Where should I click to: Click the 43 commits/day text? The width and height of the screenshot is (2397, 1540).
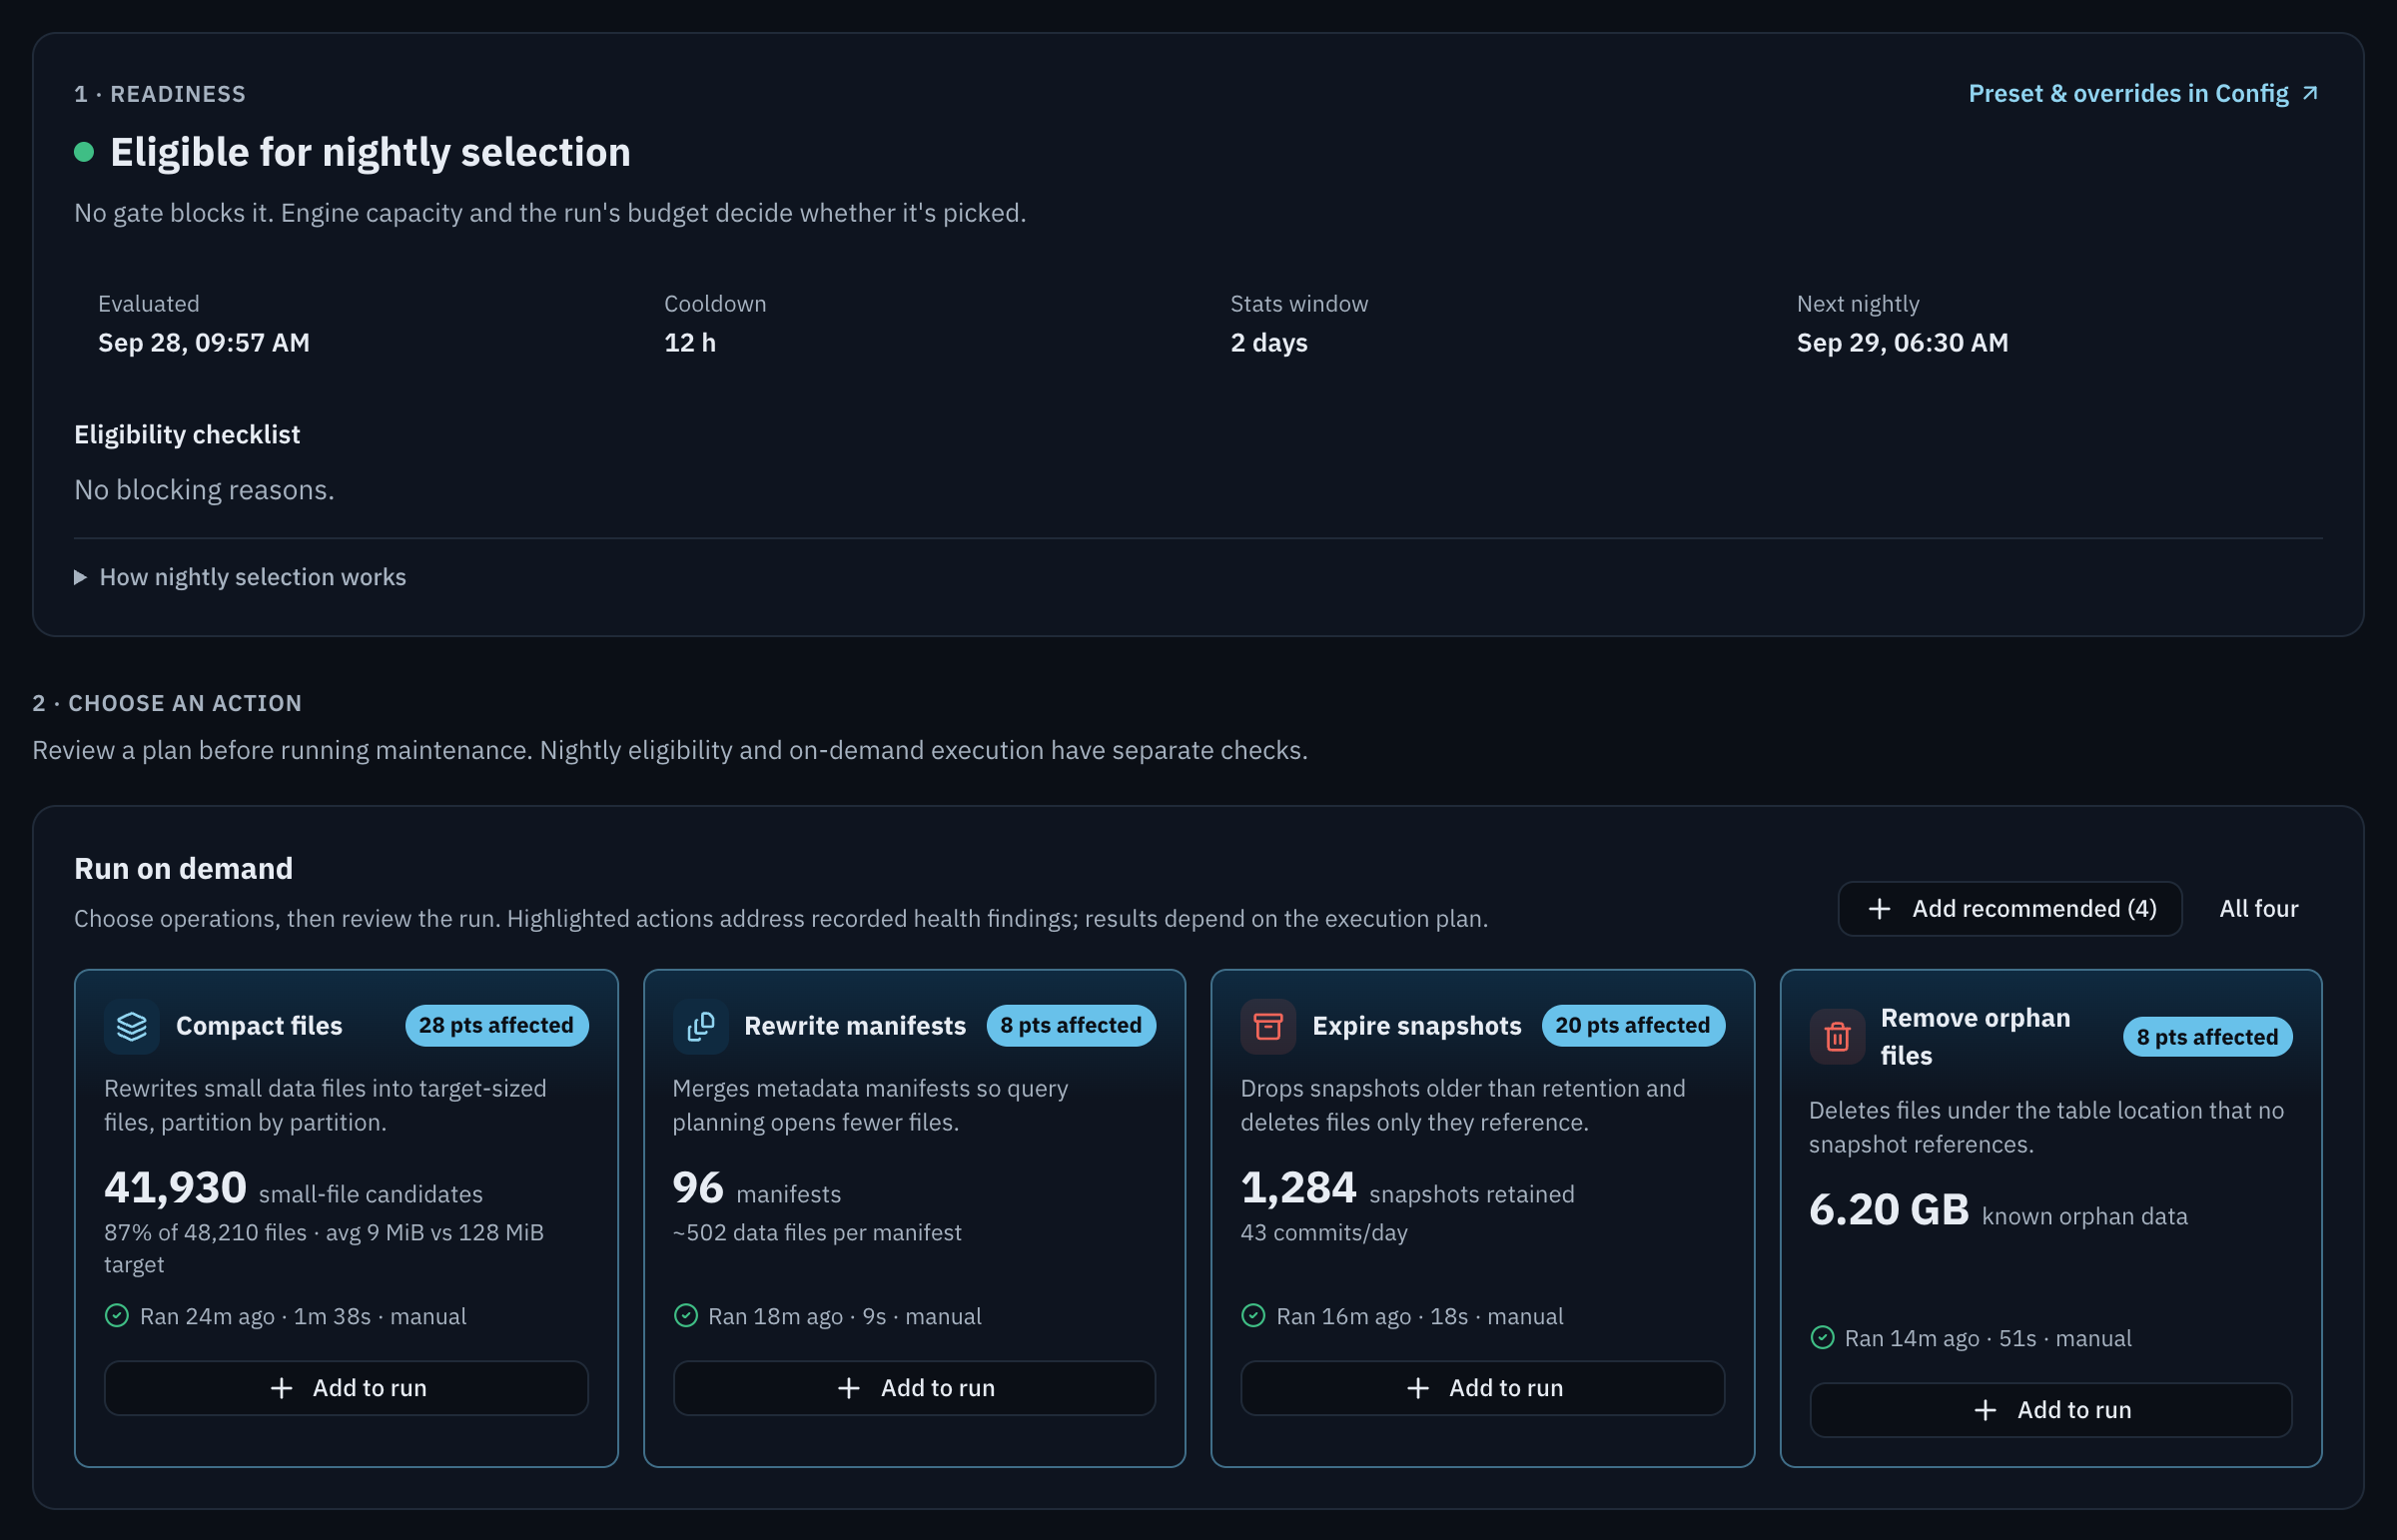pos(1324,1233)
